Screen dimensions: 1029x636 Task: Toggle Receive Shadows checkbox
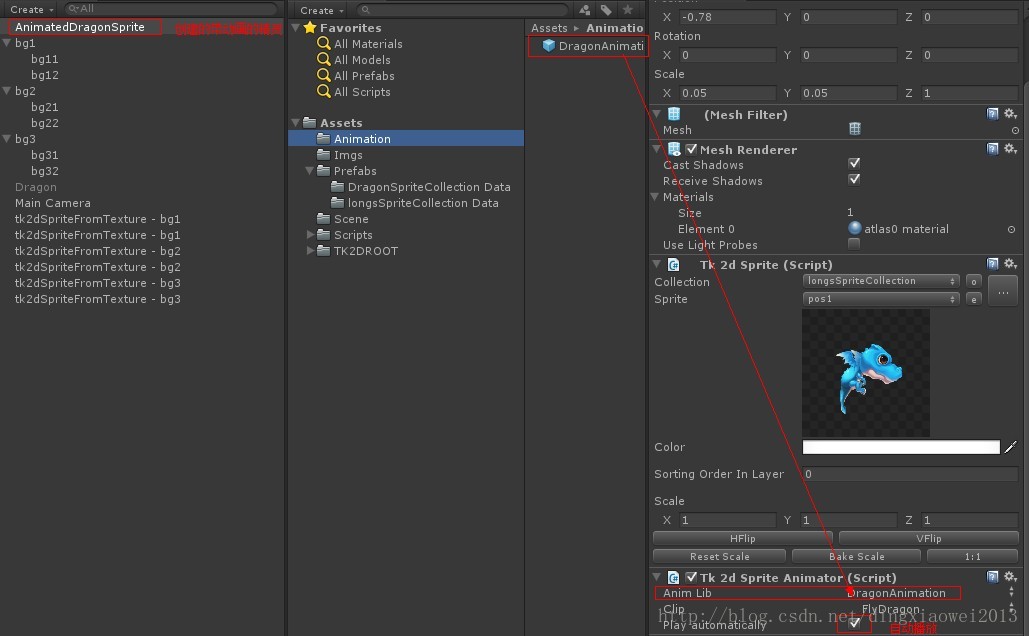tap(854, 179)
